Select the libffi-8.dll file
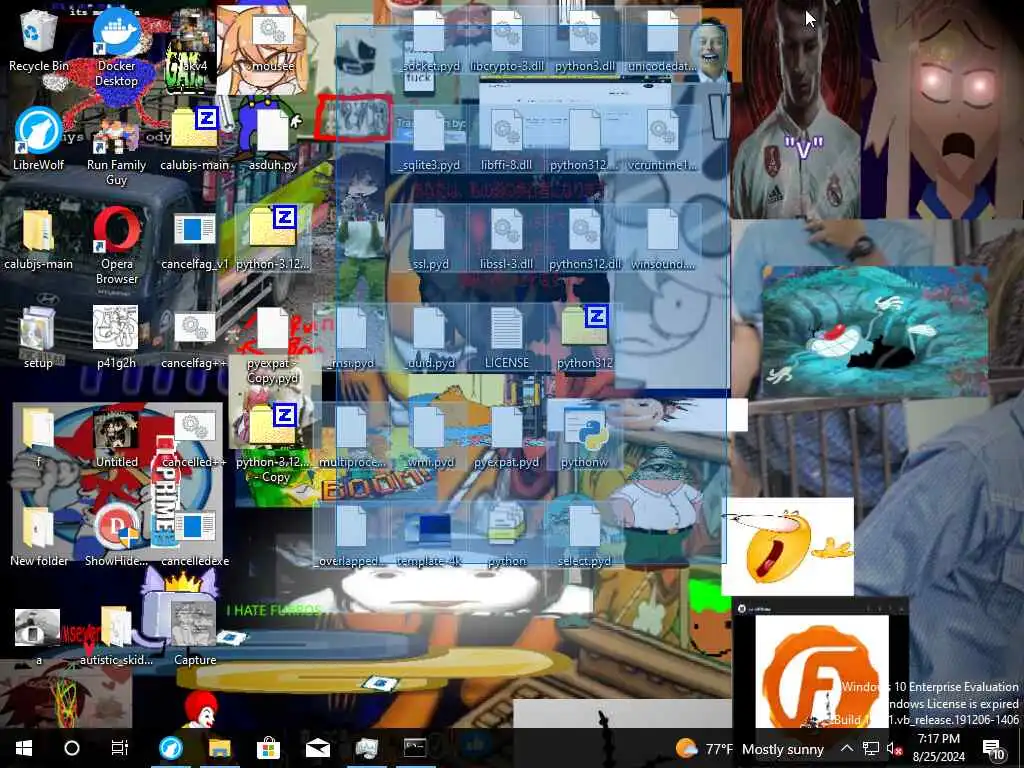This screenshot has width=1024, height=768. pos(507,140)
